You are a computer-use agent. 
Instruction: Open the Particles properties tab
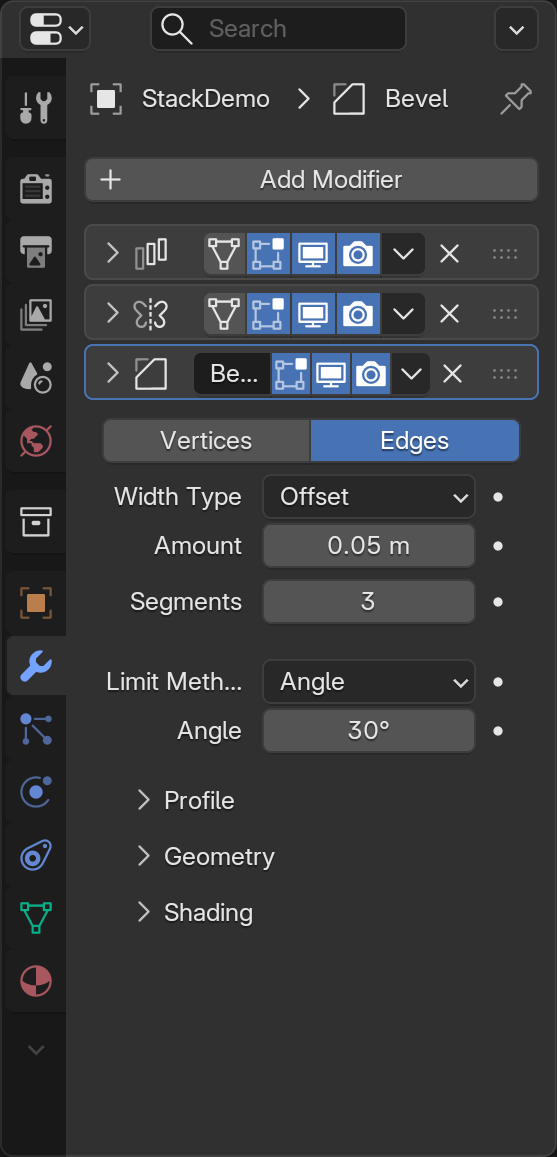(x=35, y=729)
